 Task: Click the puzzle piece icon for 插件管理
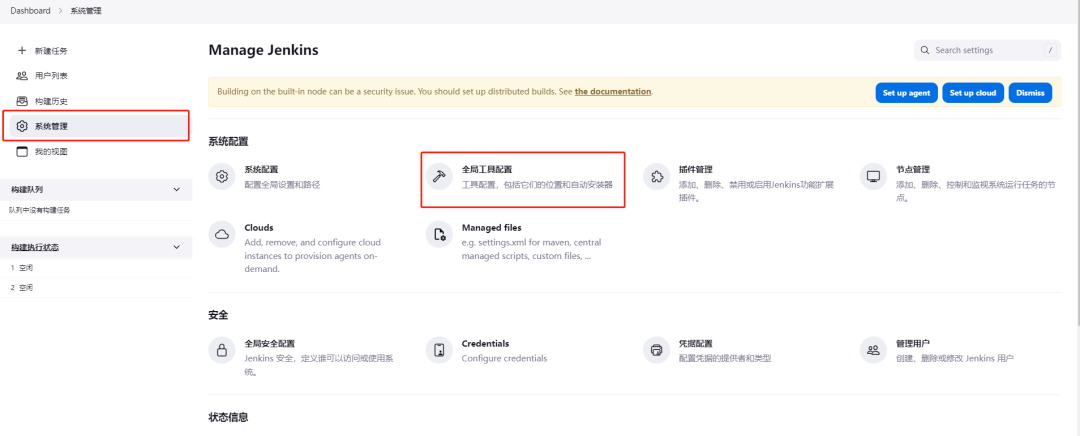(656, 176)
